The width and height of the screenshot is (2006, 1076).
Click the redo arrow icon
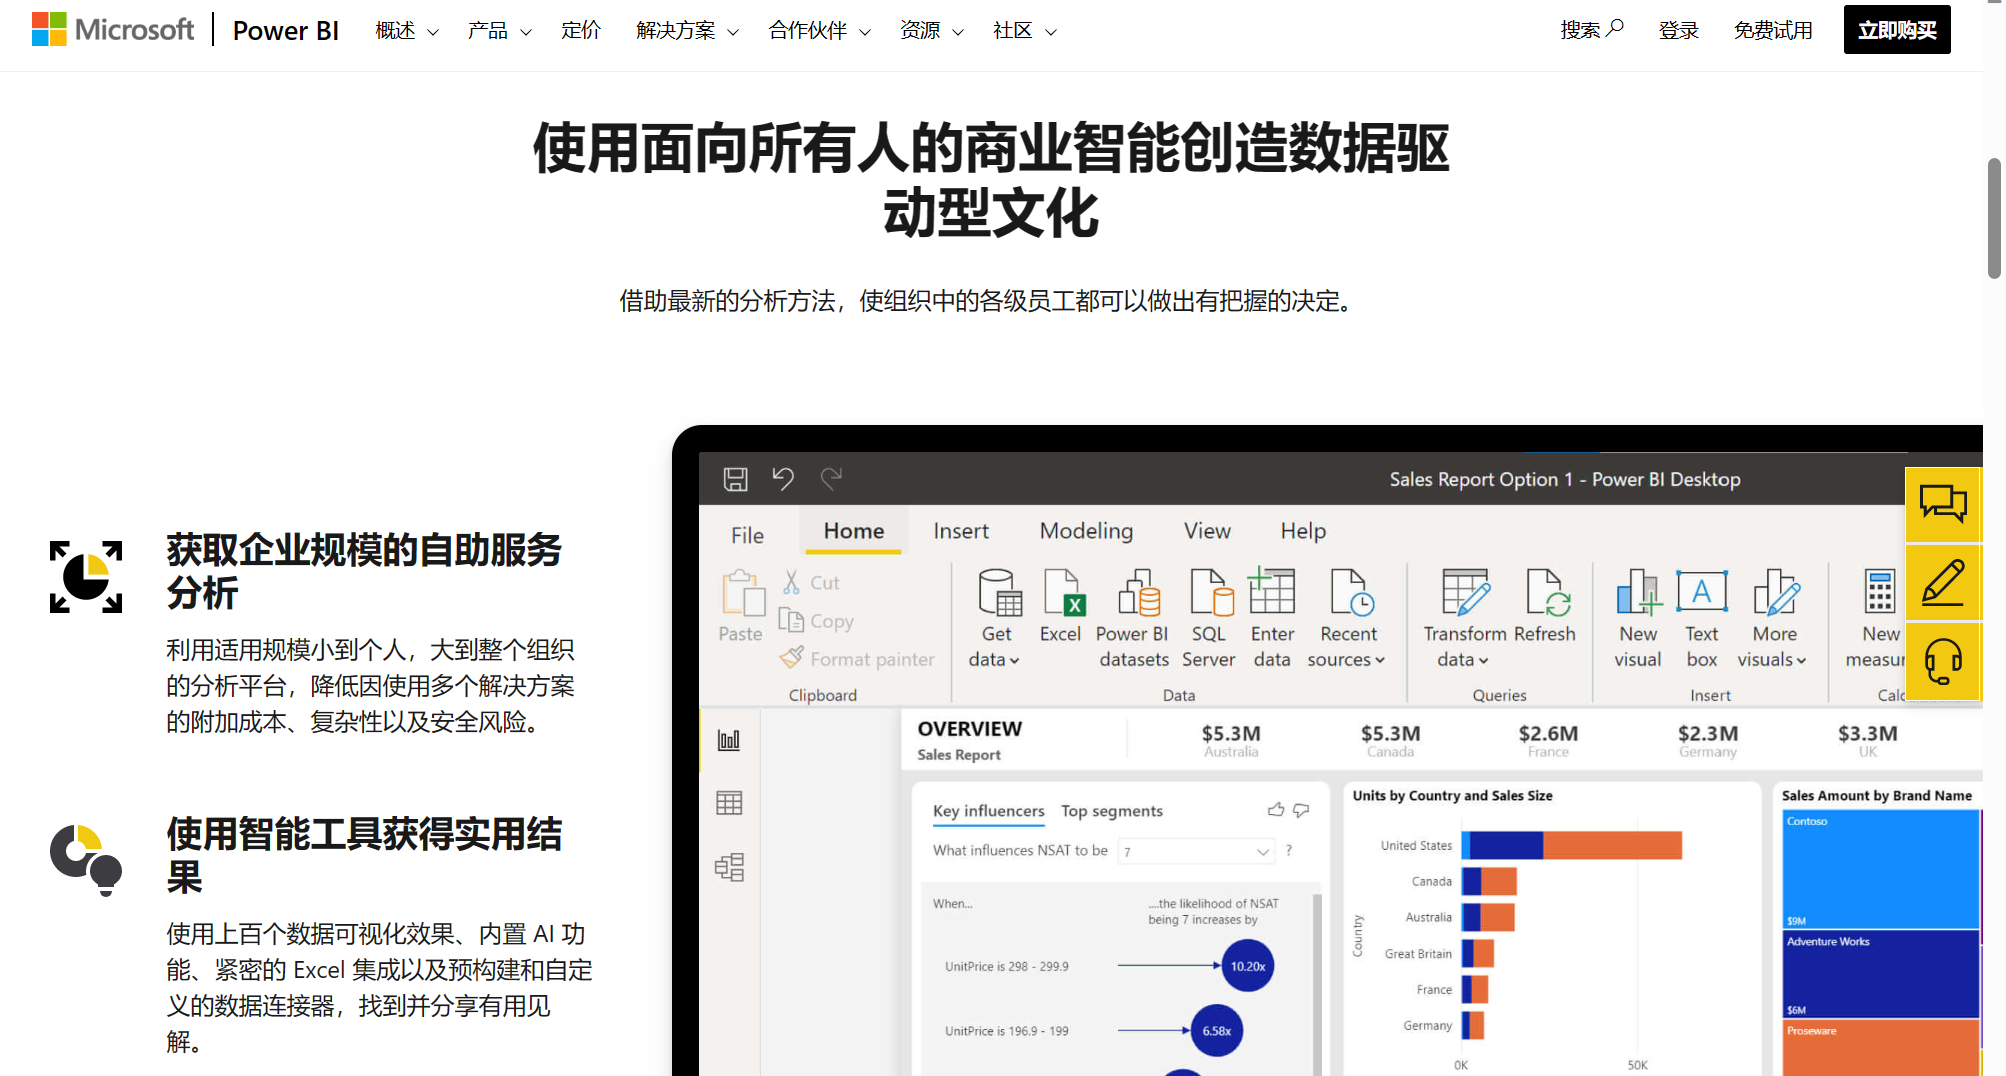coord(831,479)
